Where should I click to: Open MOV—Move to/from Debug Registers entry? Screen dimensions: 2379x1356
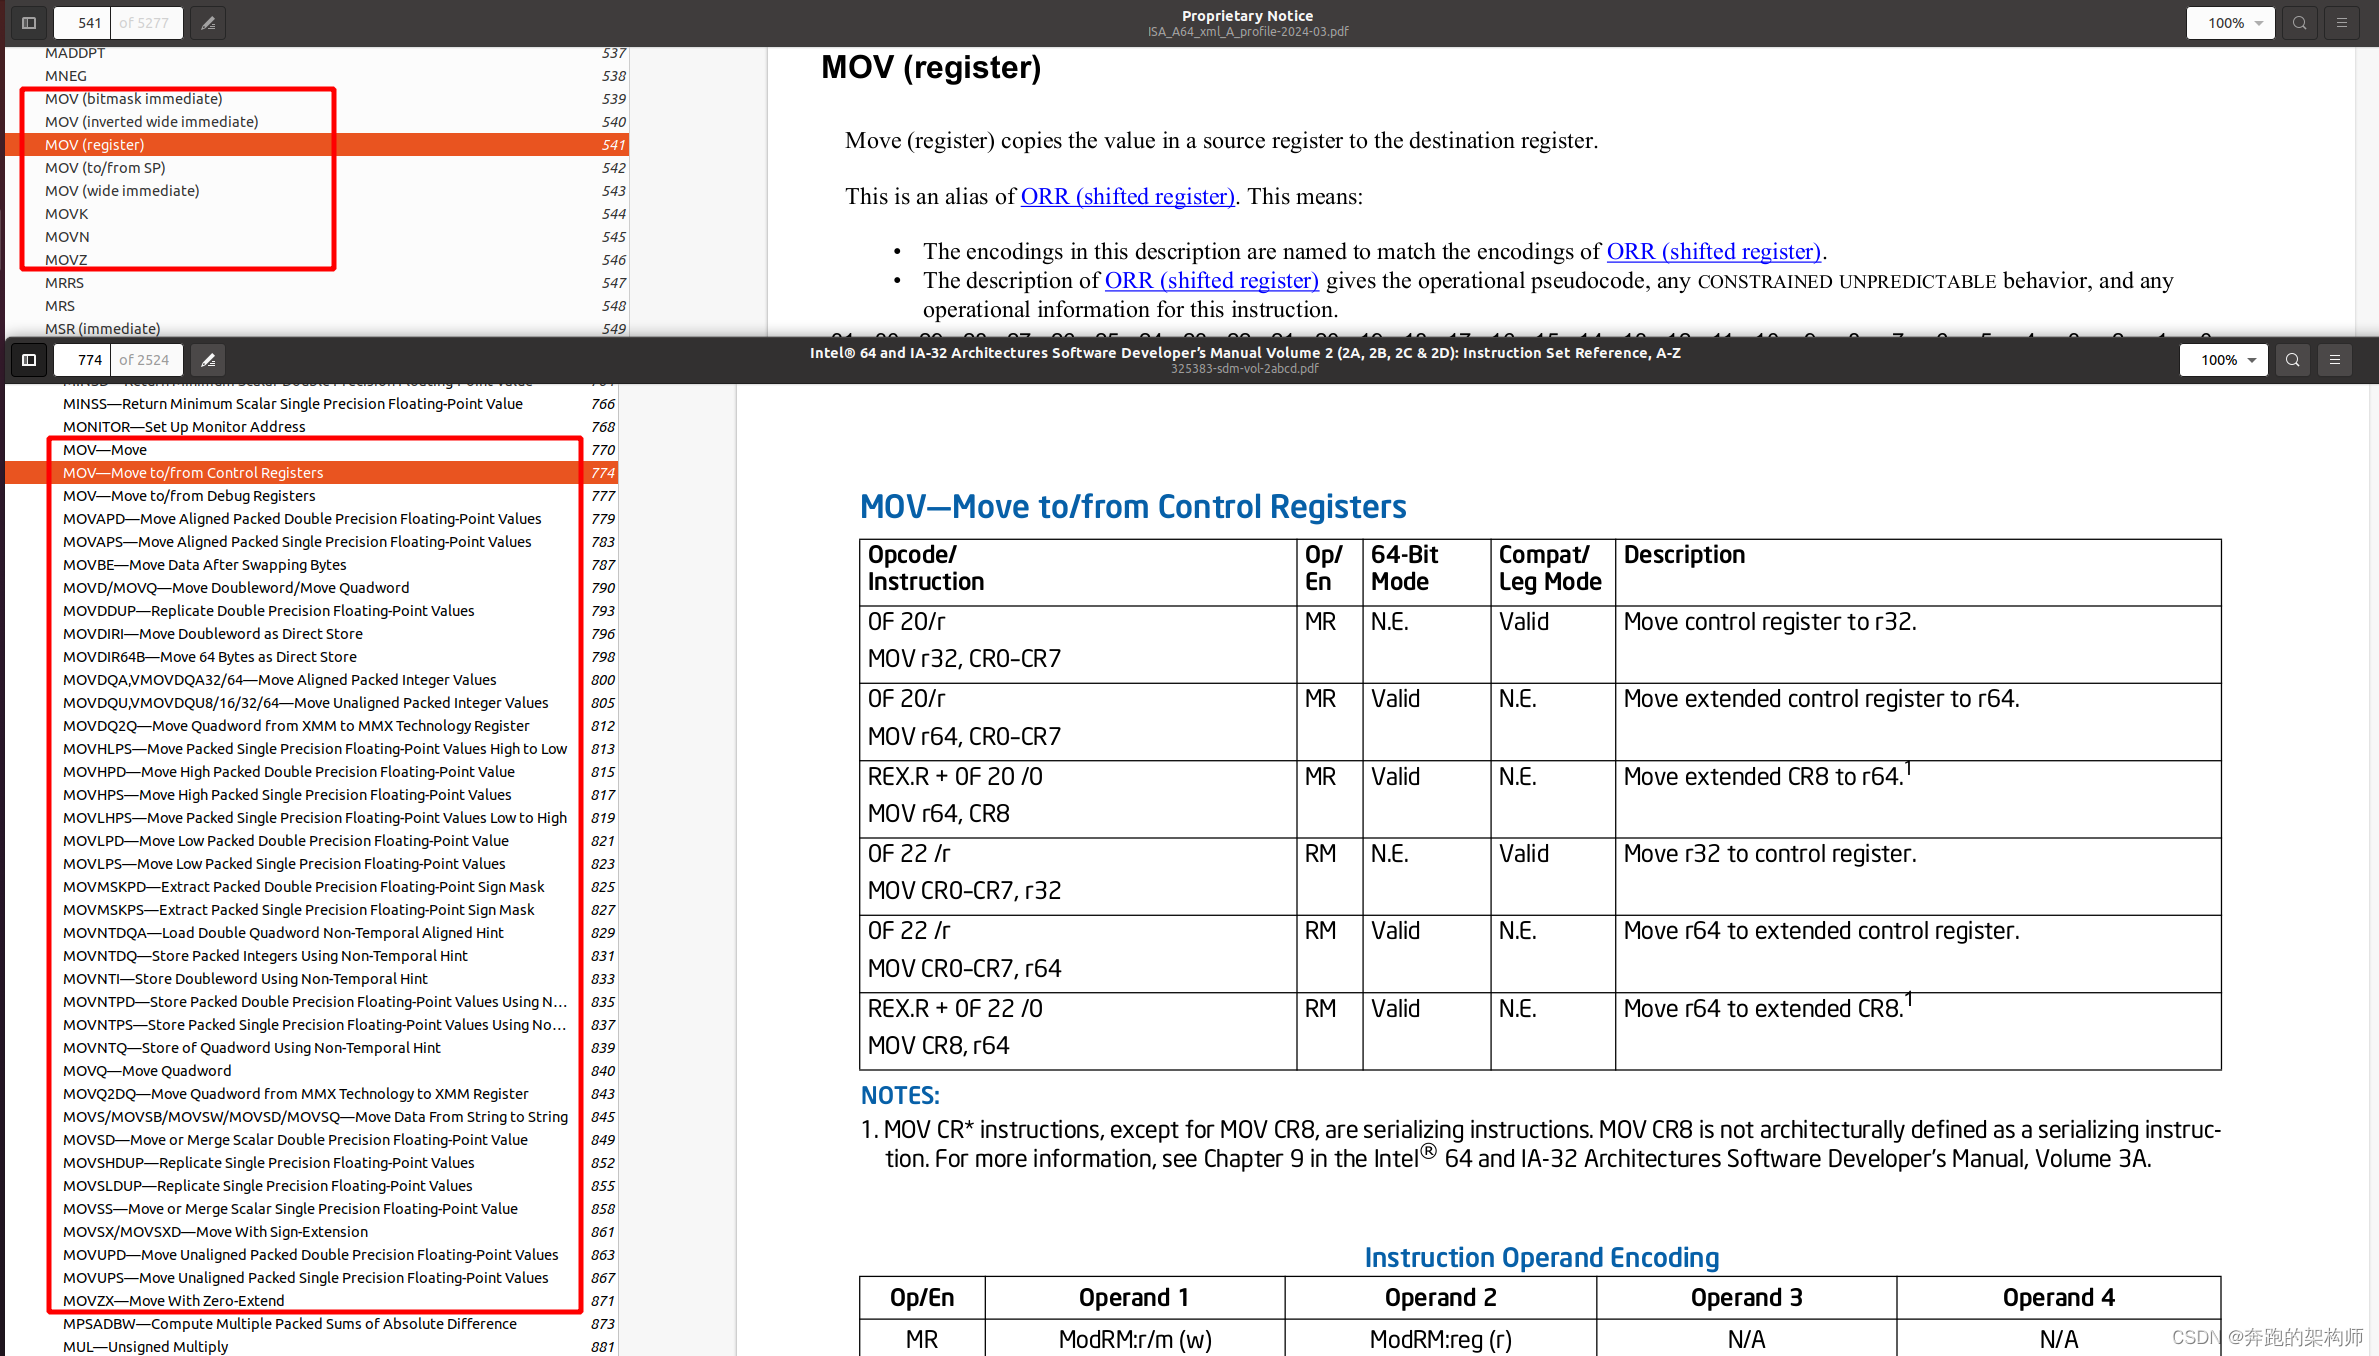tap(189, 496)
